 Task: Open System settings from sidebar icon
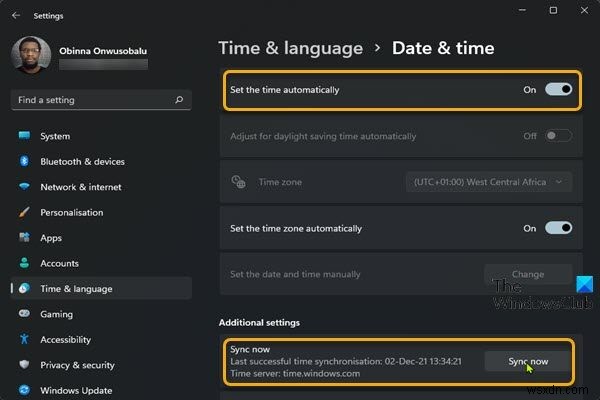(22, 136)
